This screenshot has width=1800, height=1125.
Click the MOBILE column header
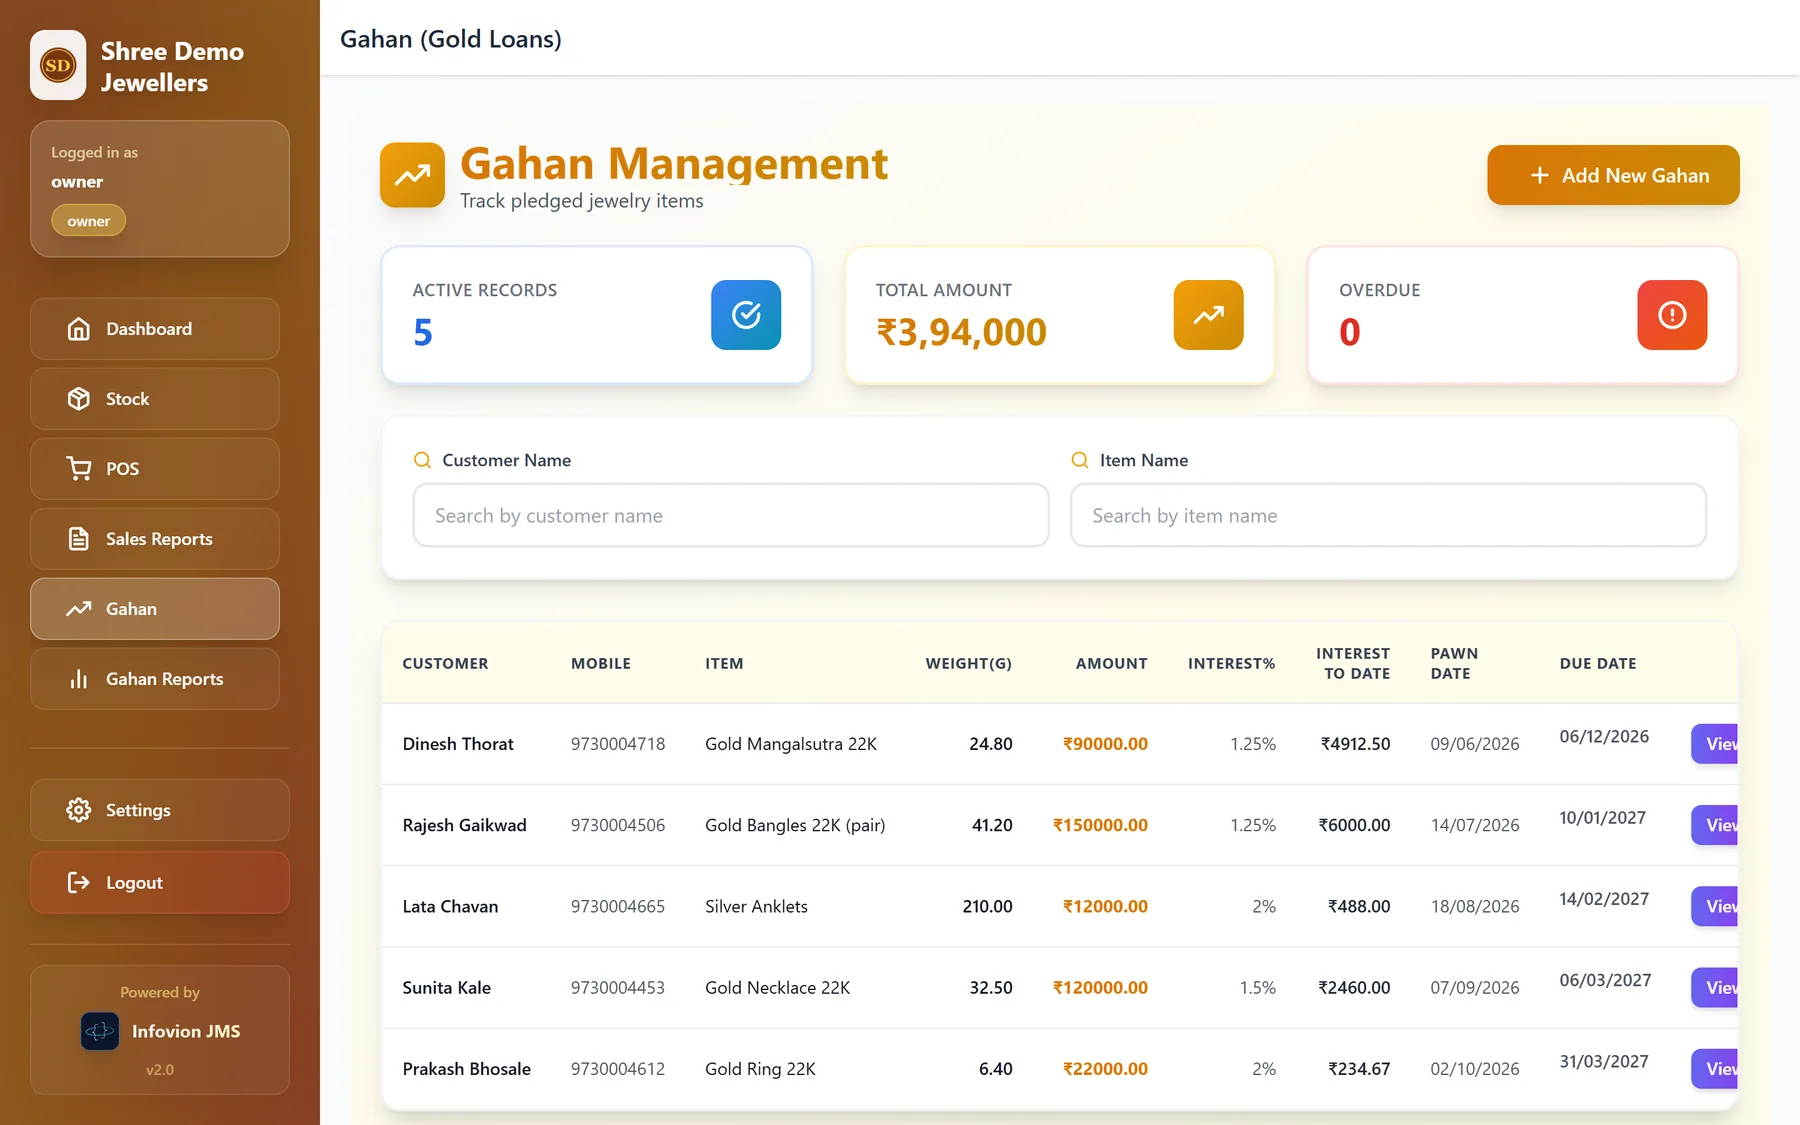601,663
